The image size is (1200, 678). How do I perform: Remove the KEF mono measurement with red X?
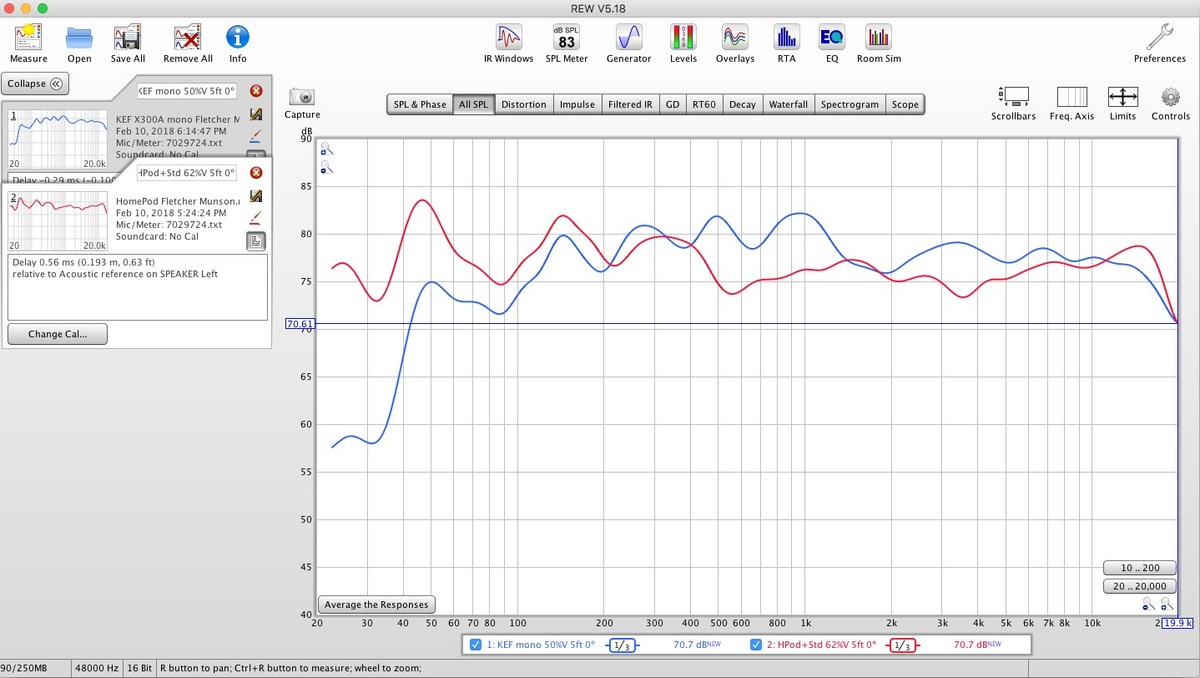point(256,91)
